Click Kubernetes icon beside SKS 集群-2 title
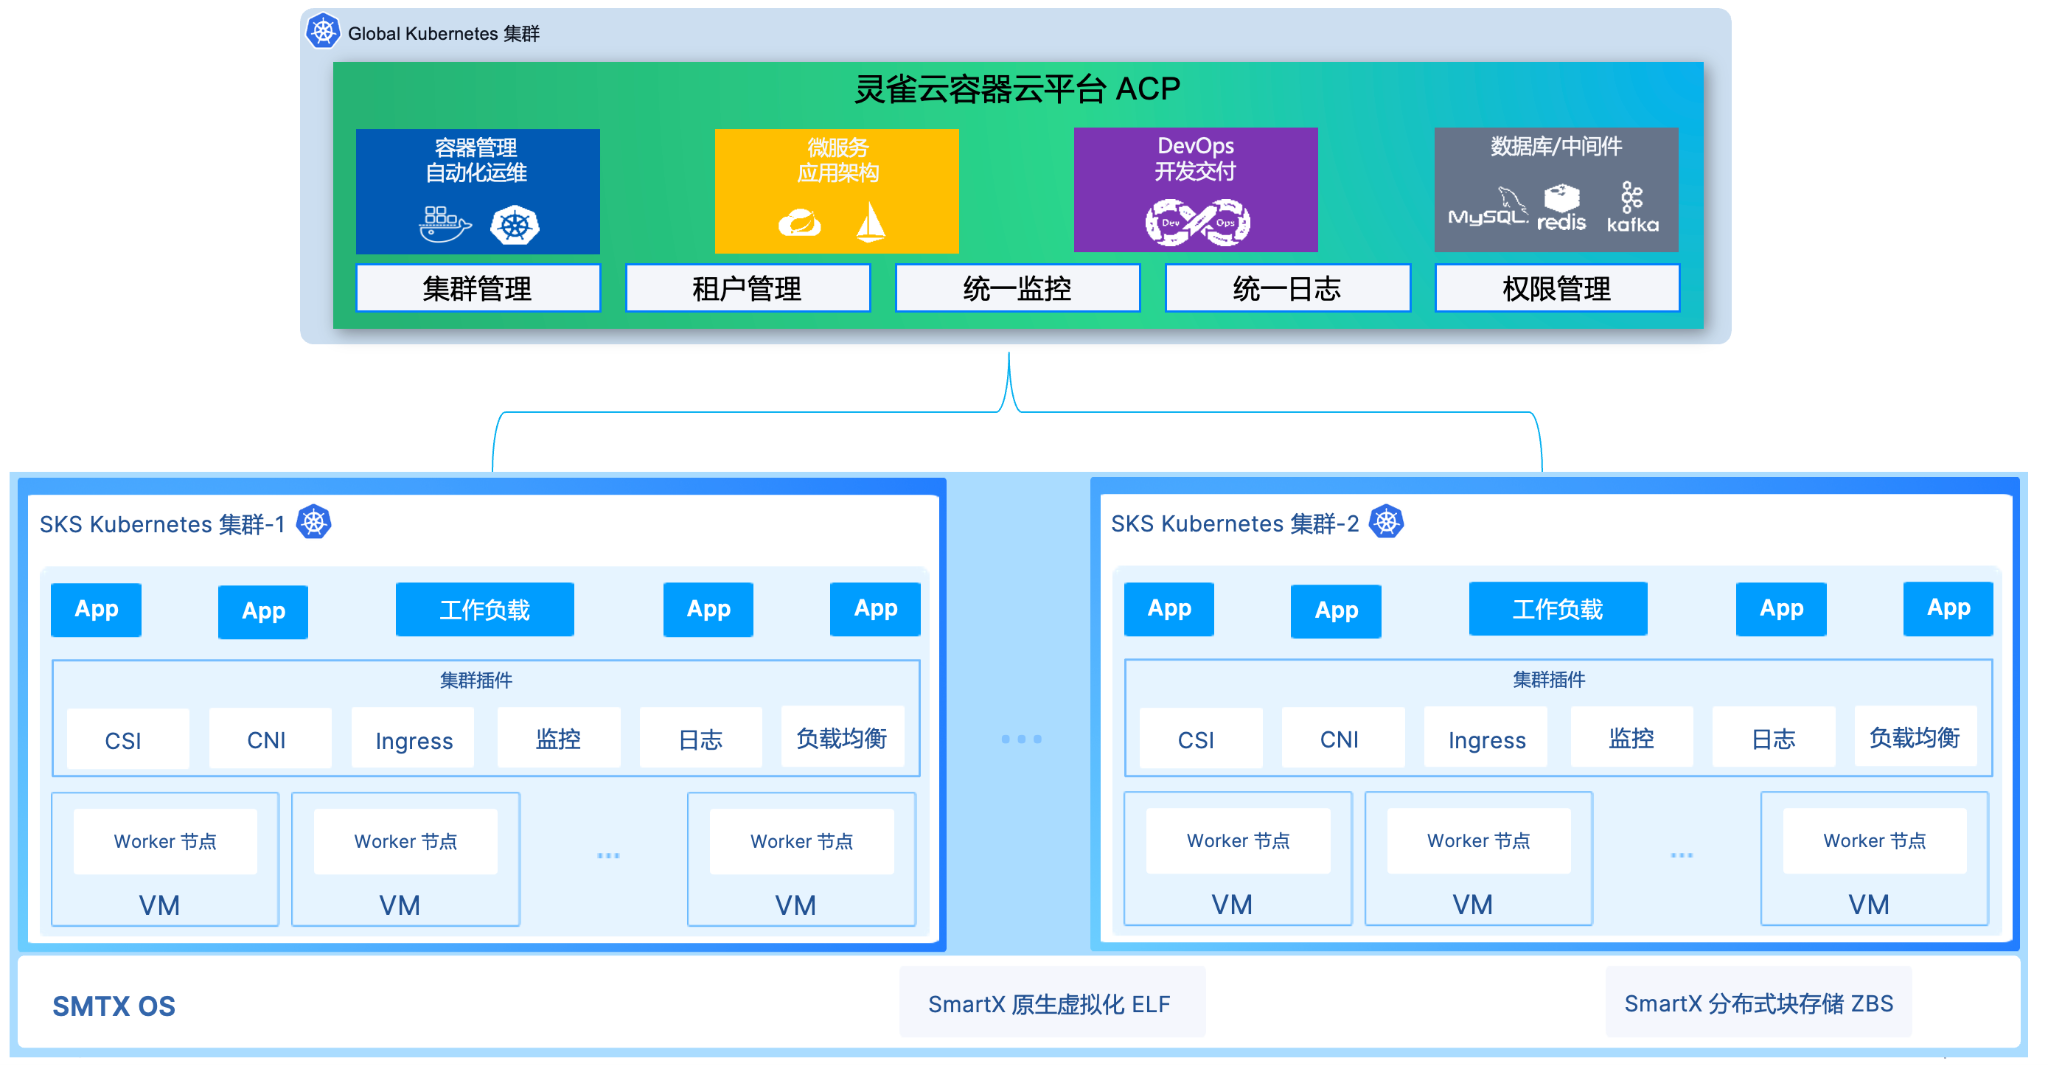Screen dimensions: 2048x1065 (x=1386, y=521)
